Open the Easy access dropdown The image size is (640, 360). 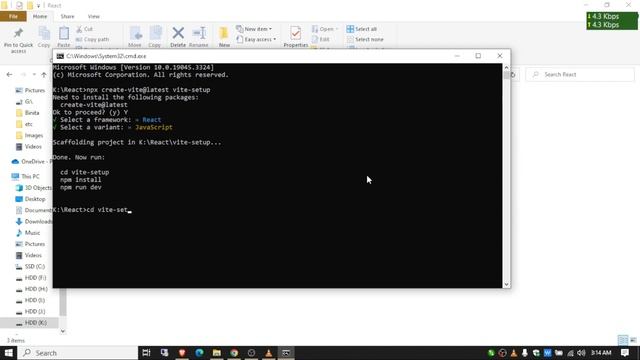point(256,39)
